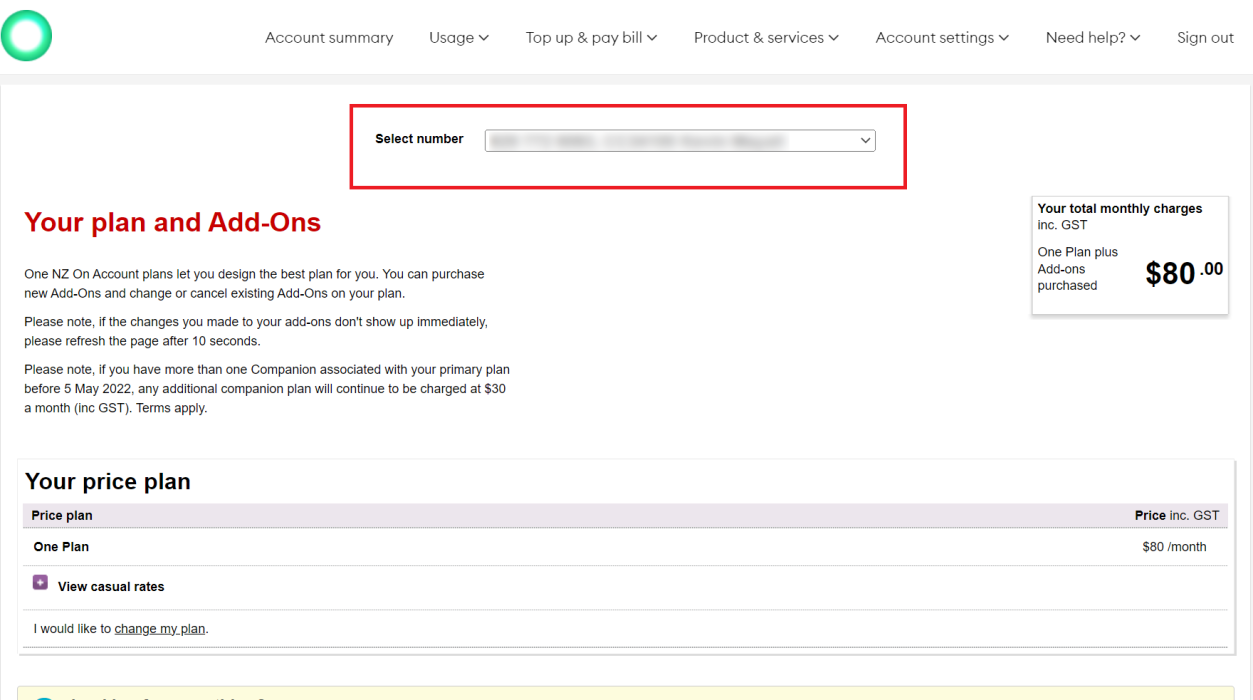Click the $80 /month price value
The image size is (1253, 700).
(x=1174, y=547)
